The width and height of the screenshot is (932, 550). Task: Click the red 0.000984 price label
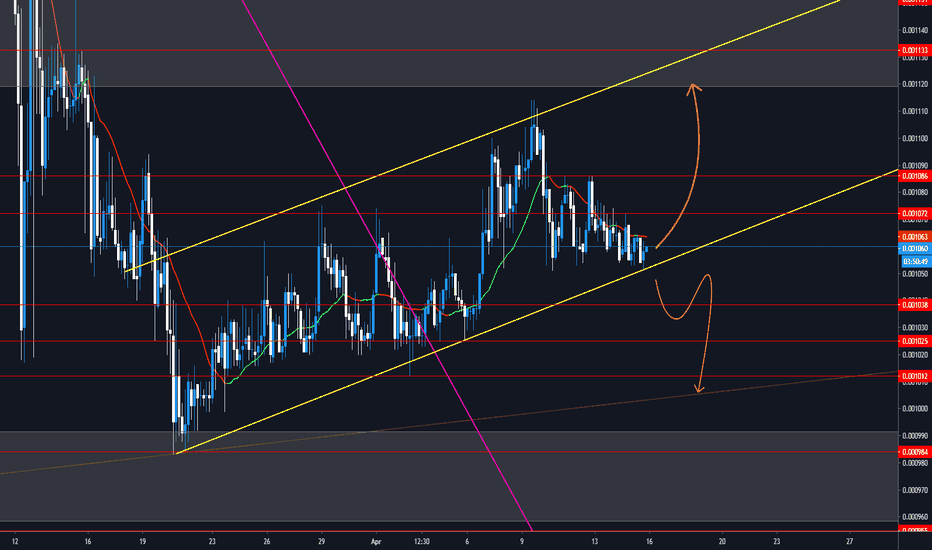915,452
